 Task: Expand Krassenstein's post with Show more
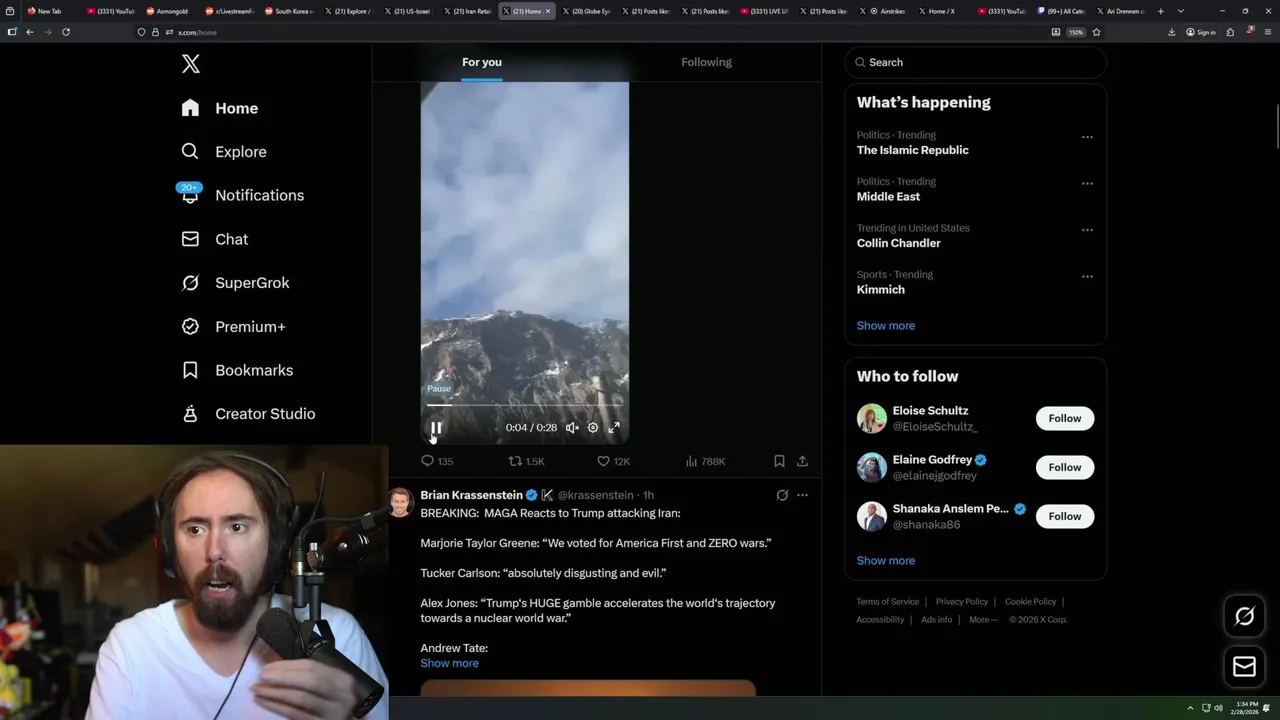pyautogui.click(x=449, y=663)
